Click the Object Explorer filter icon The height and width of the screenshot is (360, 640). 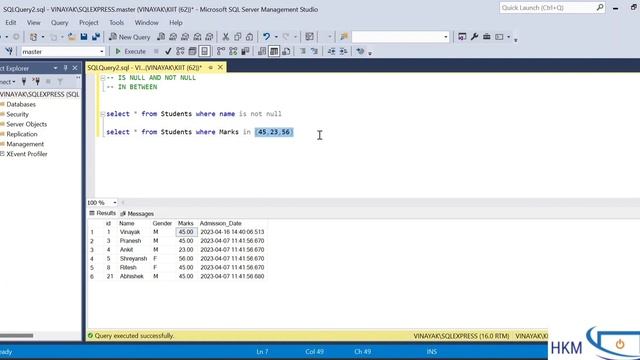60,82
